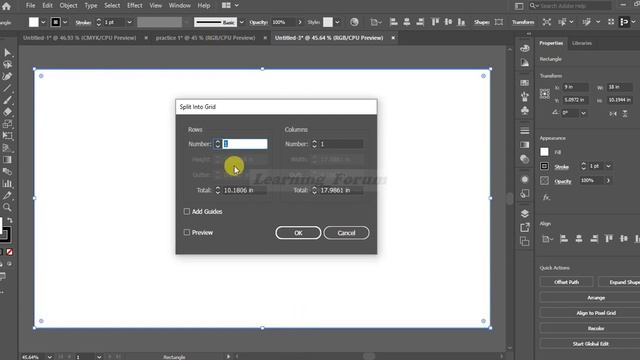Open brush definition Basic dropdown
640x360 pixels.
[242, 22]
